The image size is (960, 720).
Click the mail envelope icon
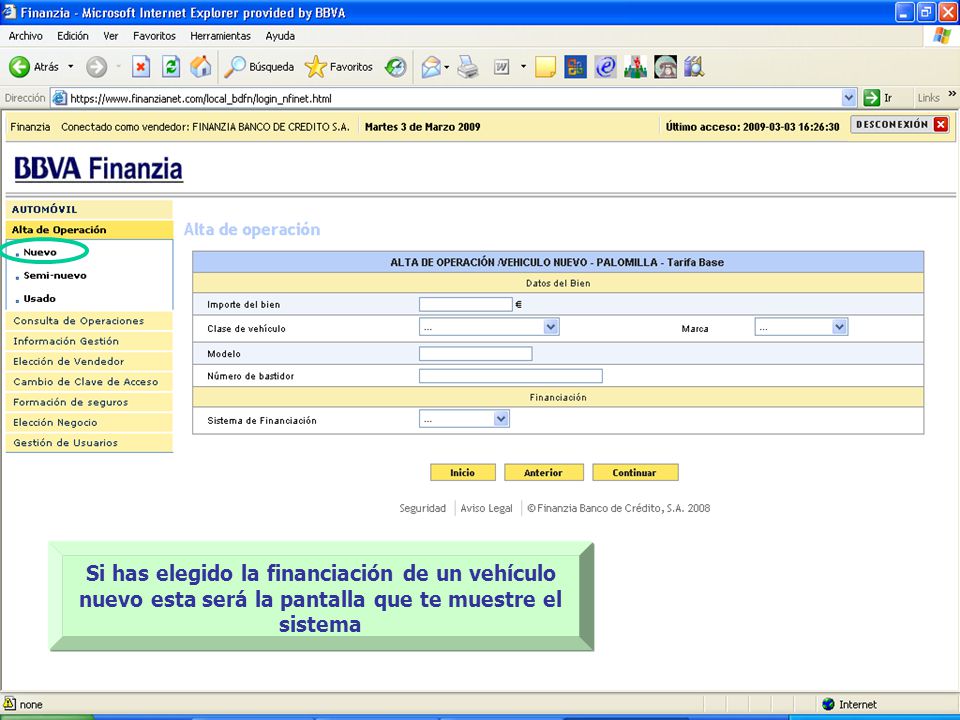coord(431,67)
